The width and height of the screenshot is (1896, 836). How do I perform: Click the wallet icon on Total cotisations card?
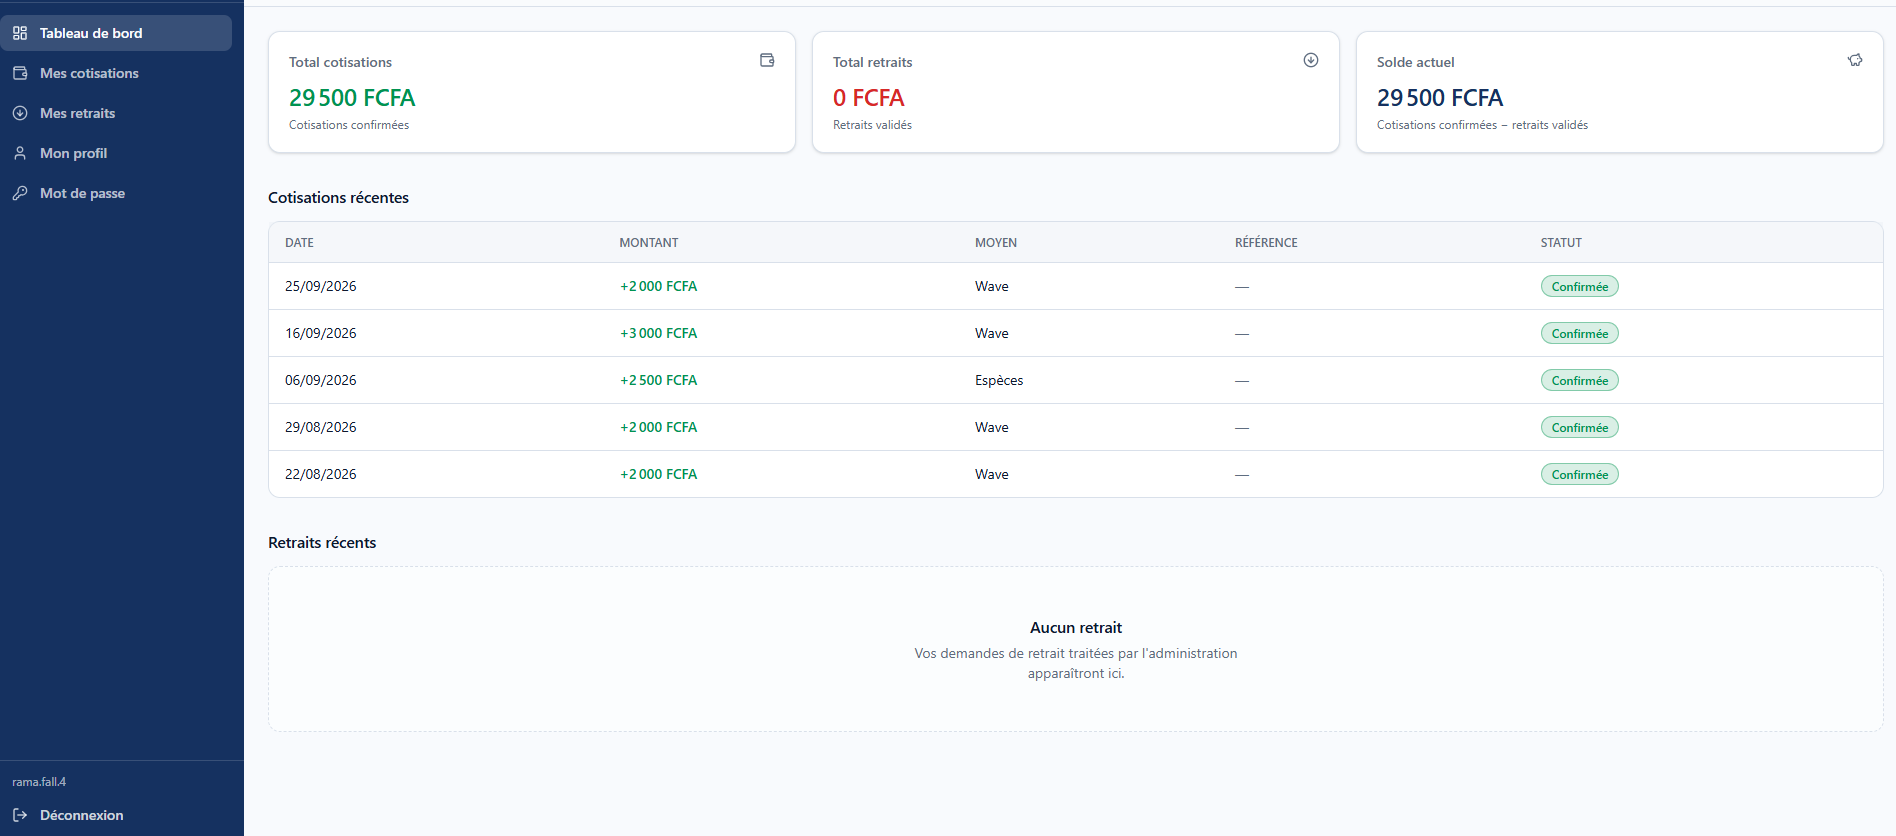(x=767, y=60)
